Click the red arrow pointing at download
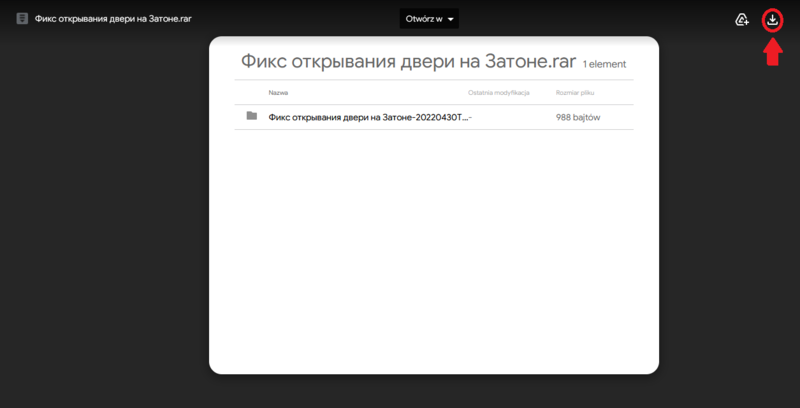The width and height of the screenshot is (800, 408). 772,53
